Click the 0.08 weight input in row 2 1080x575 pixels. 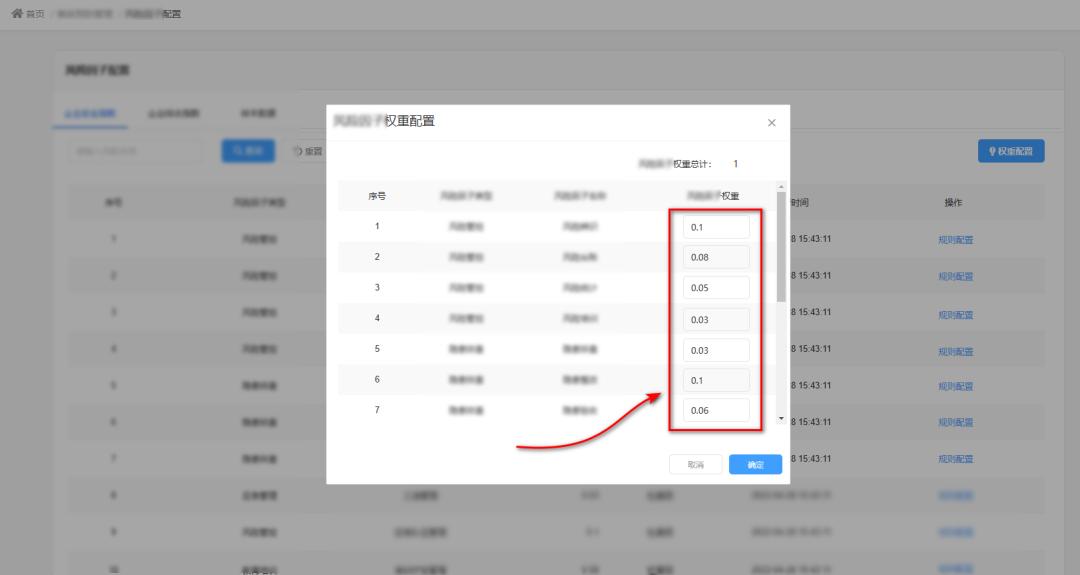pos(716,257)
